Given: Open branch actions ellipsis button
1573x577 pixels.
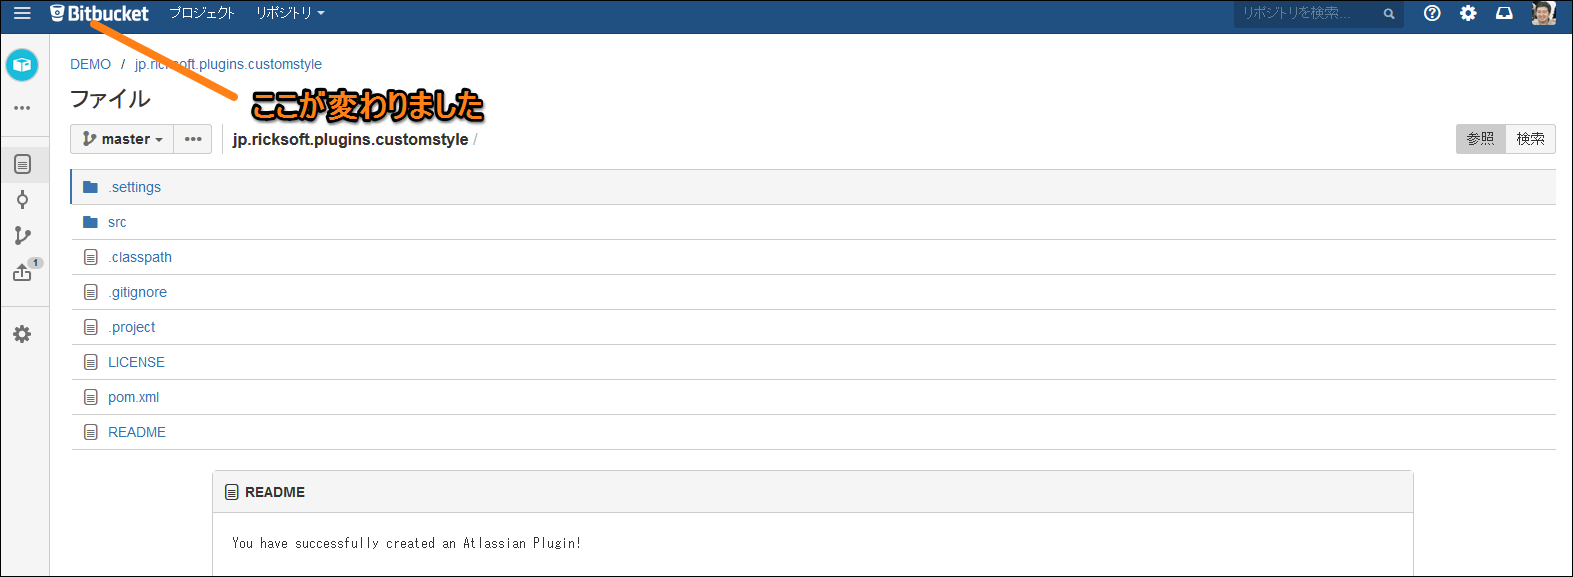Looking at the screenshot, I should 193,139.
